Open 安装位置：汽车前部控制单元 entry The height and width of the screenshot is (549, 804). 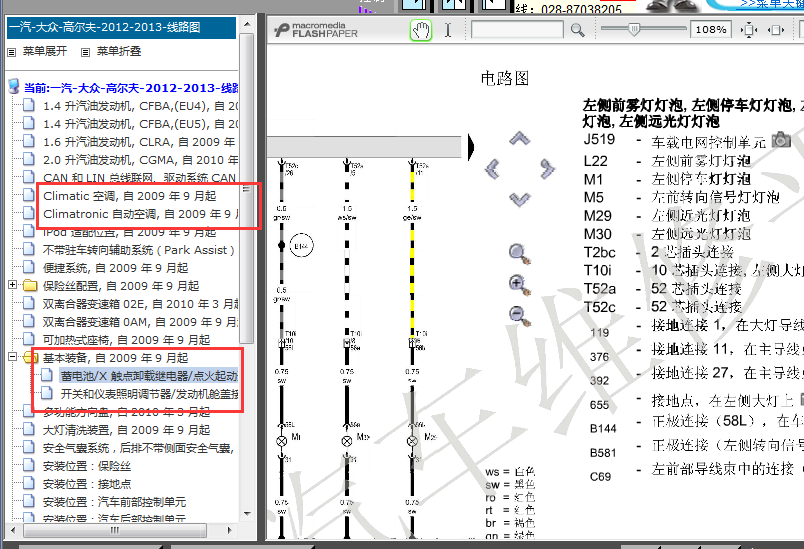(x=114, y=502)
